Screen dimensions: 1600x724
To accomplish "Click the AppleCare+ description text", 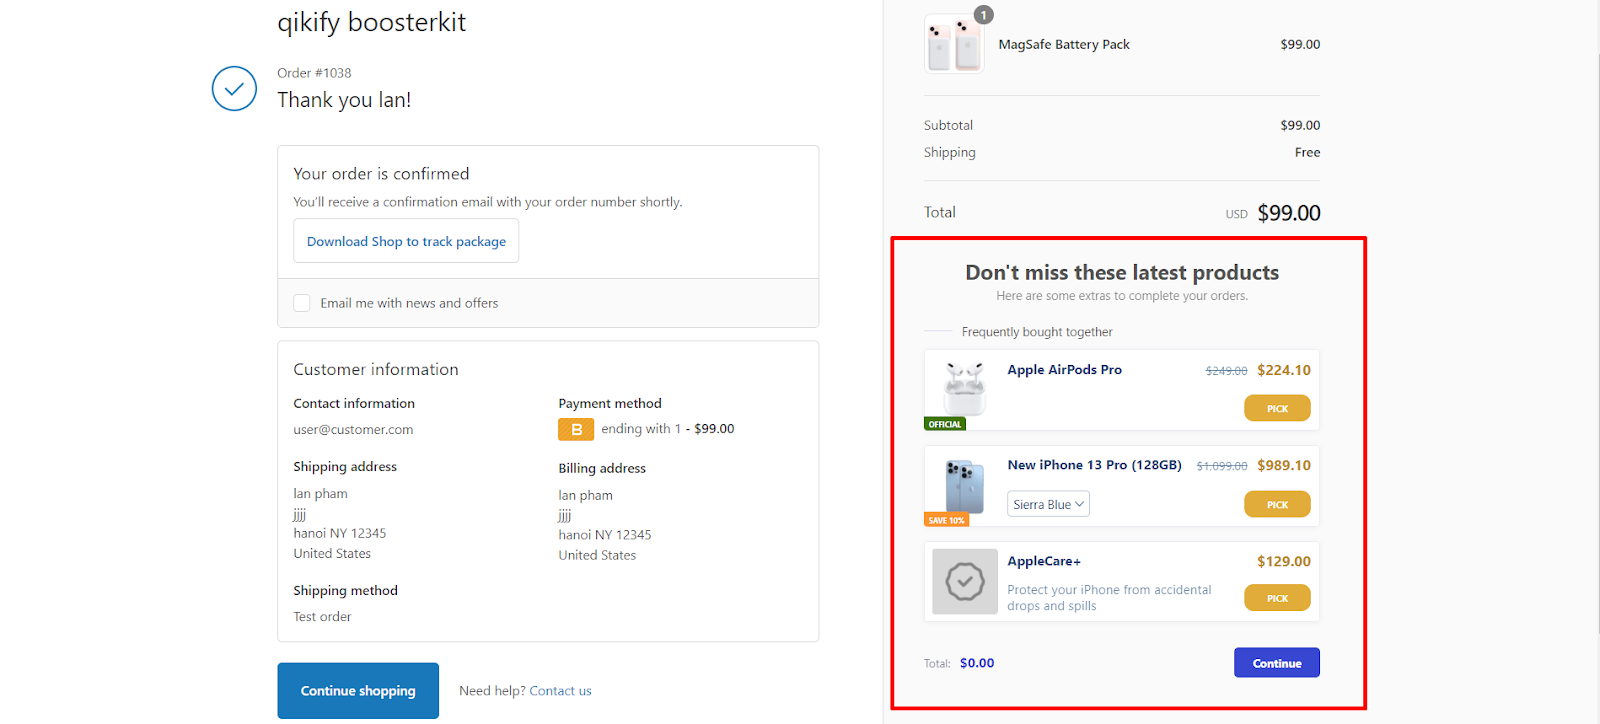I will click(1109, 598).
